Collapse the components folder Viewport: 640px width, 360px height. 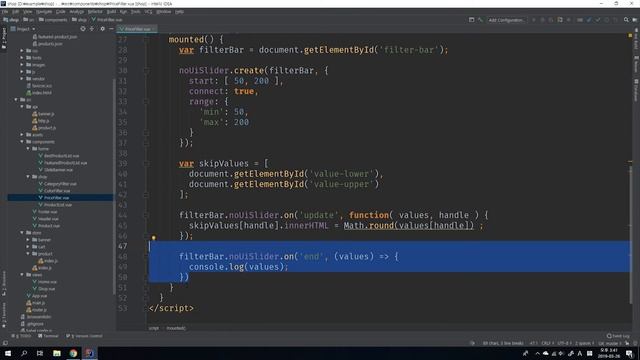point(22,142)
